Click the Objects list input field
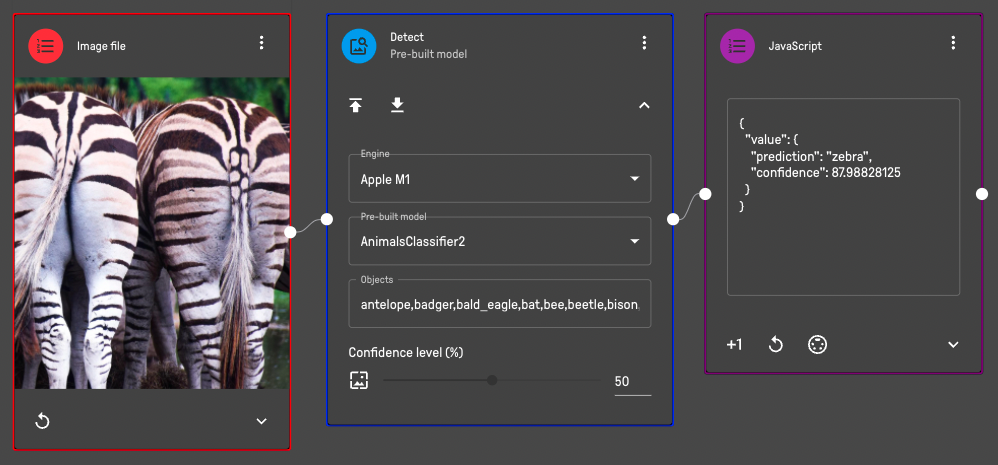Screen dimensions: 998x465 [x=499, y=304]
